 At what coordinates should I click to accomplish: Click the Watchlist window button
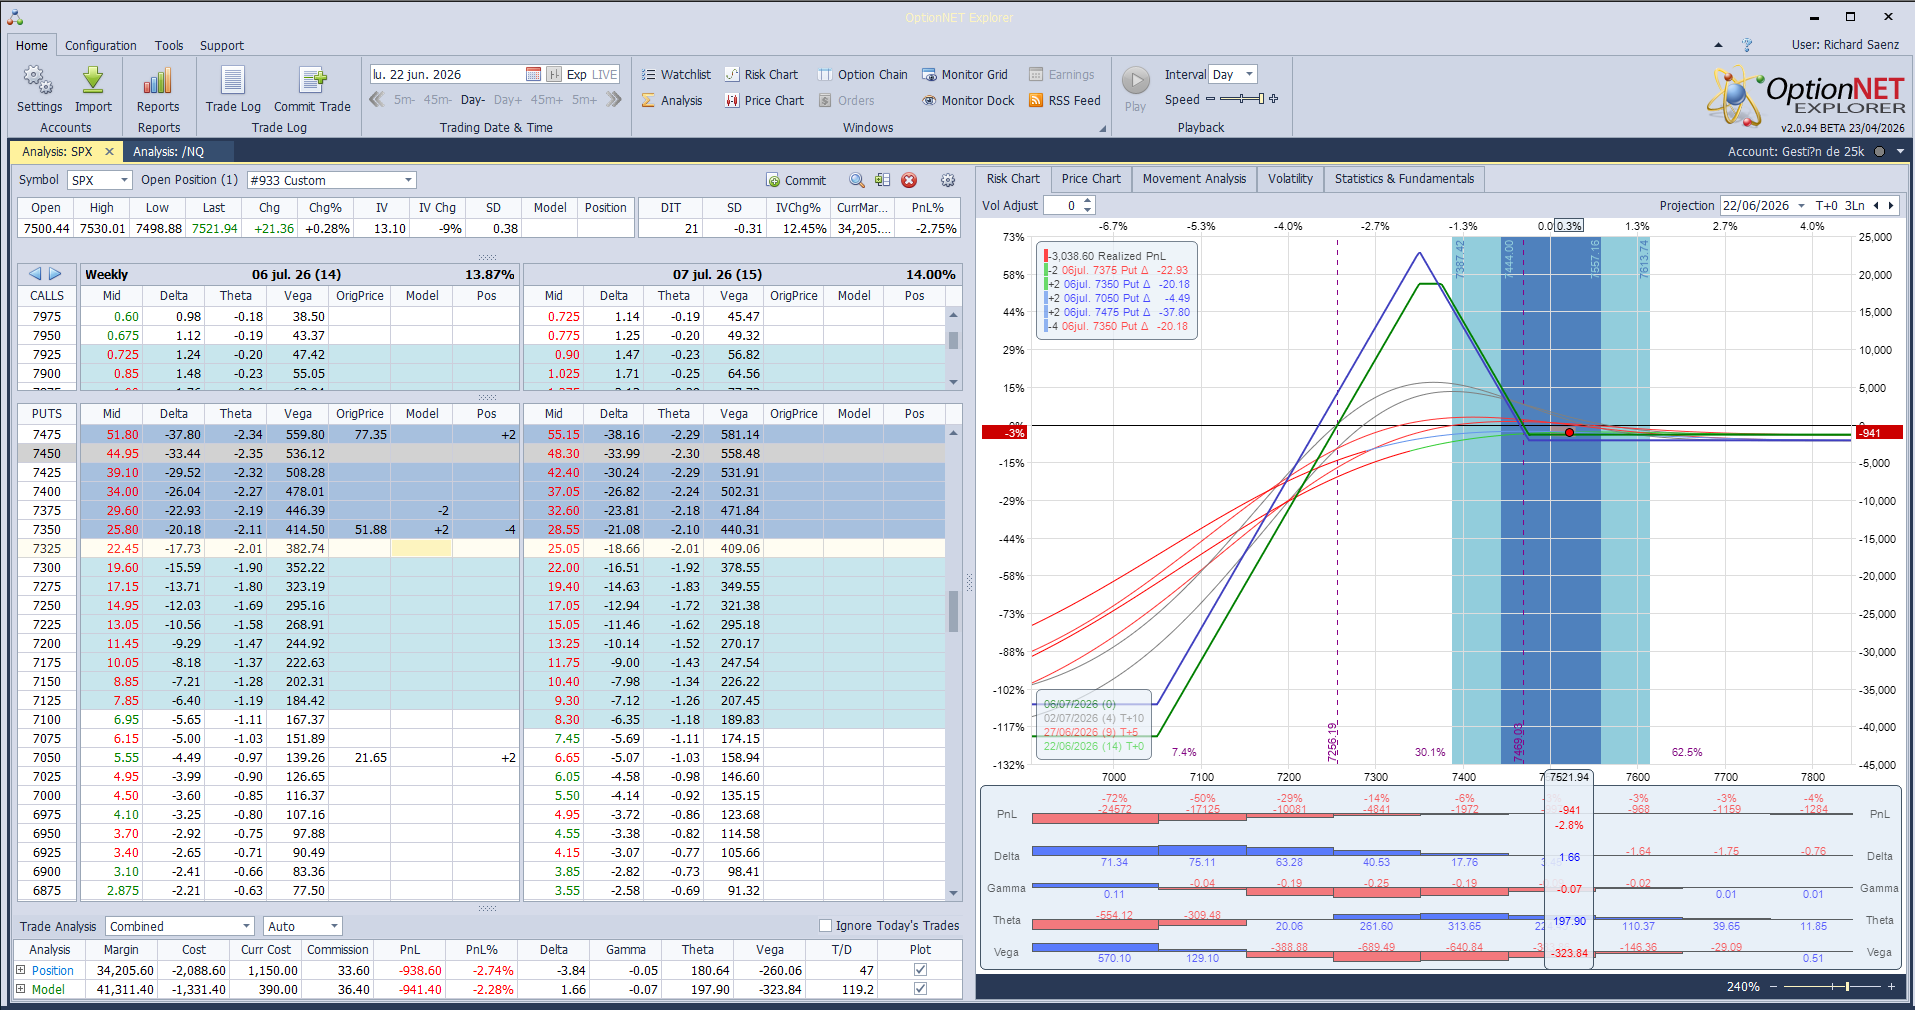[676, 74]
